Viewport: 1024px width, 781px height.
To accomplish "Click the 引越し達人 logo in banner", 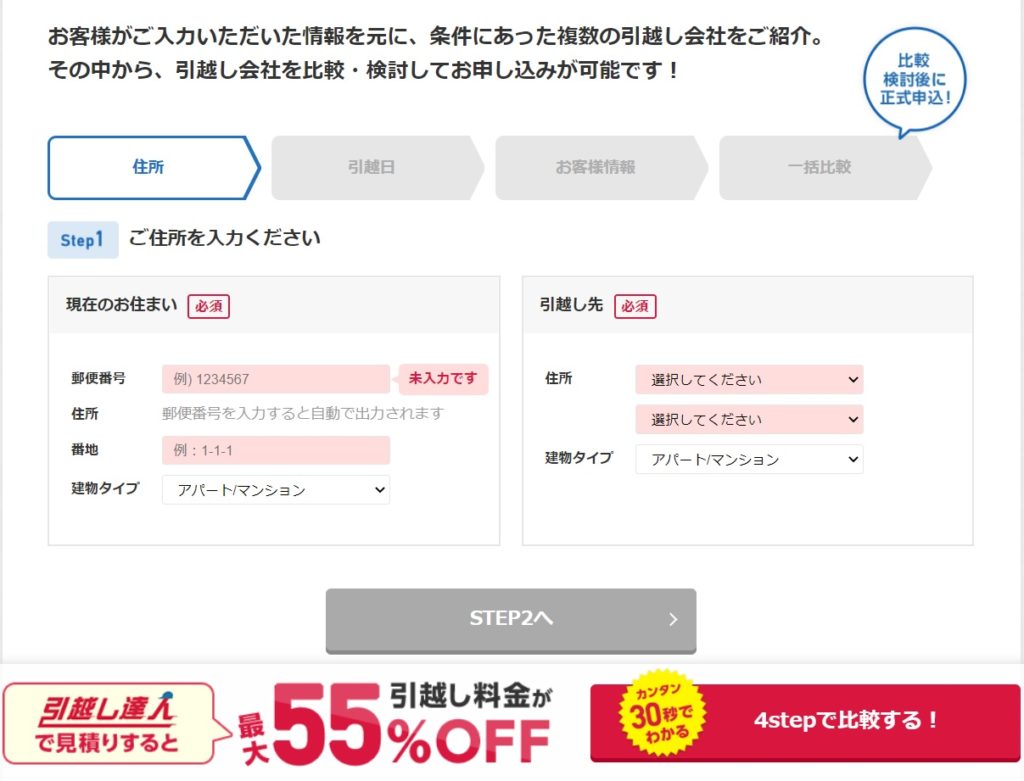I will pyautogui.click(x=106, y=710).
